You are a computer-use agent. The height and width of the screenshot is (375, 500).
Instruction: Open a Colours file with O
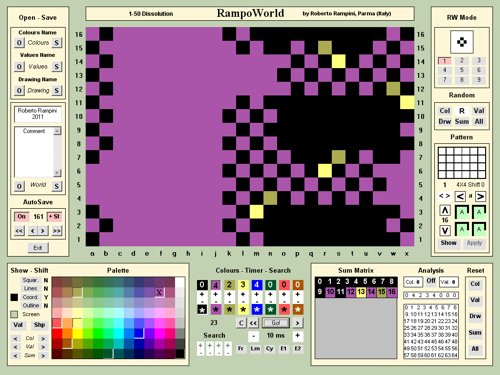point(19,43)
